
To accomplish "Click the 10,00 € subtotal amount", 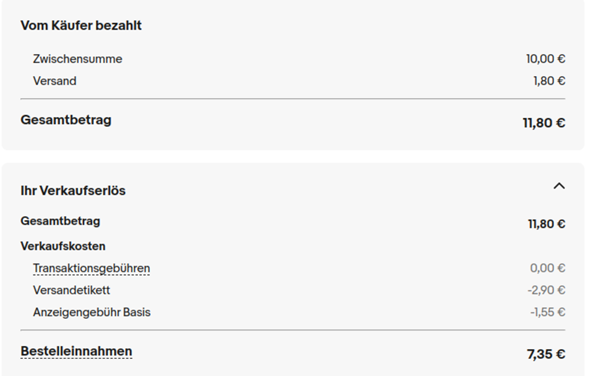I will point(546,59).
